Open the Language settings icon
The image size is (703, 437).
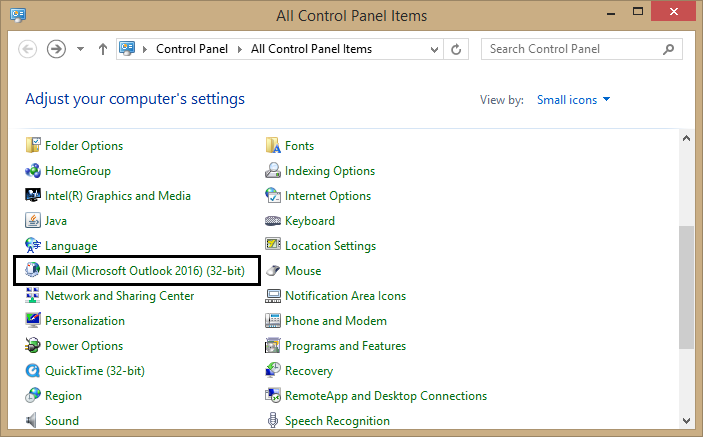(33, 246)
